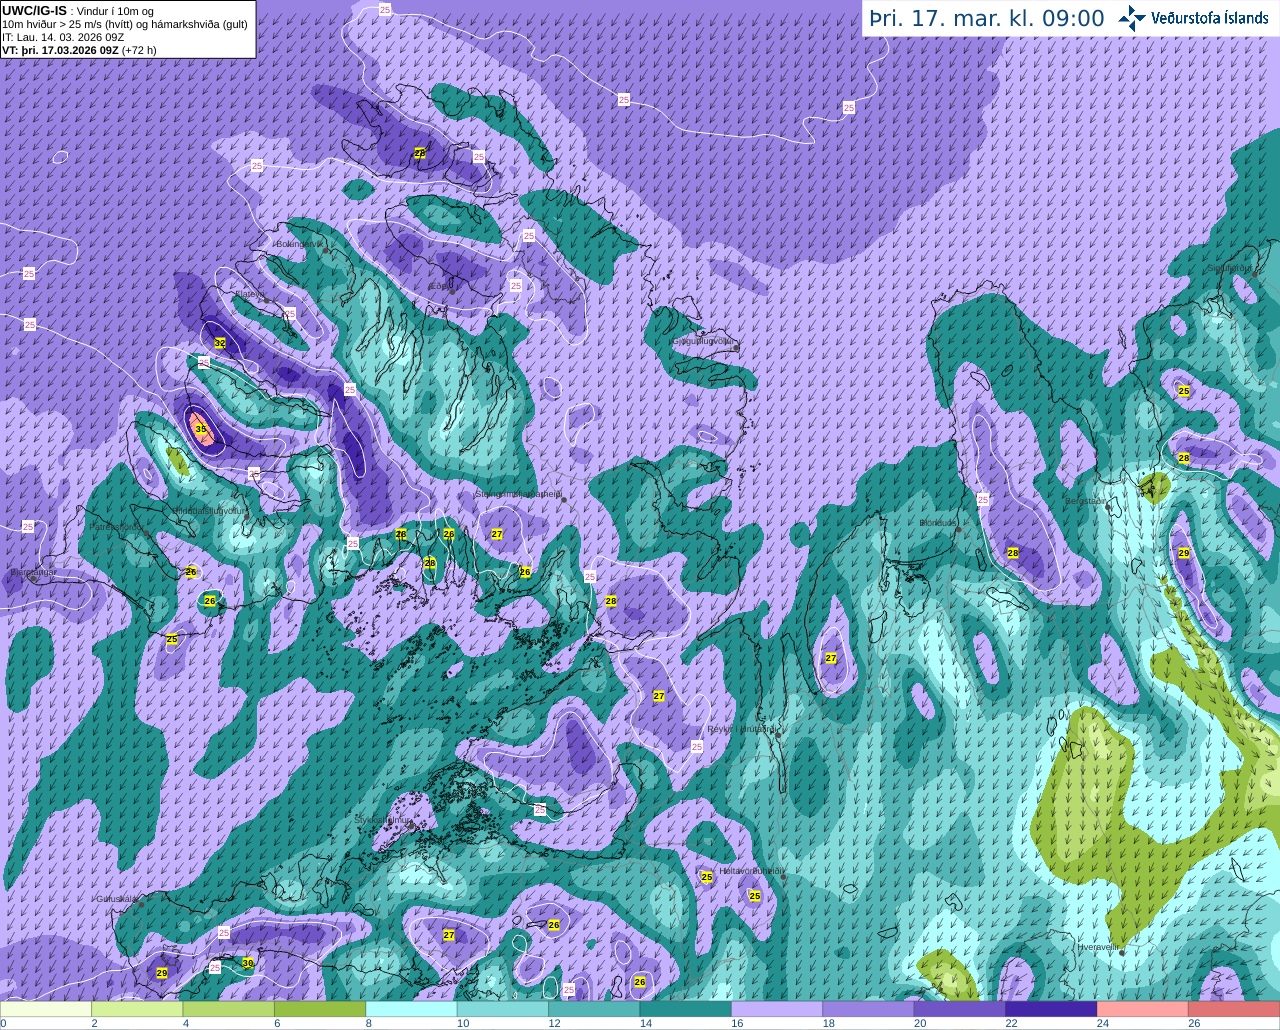Viewport: 1280px width, 1030px height.
Task: Click the Flateyri station label
Action: point(250,294)
